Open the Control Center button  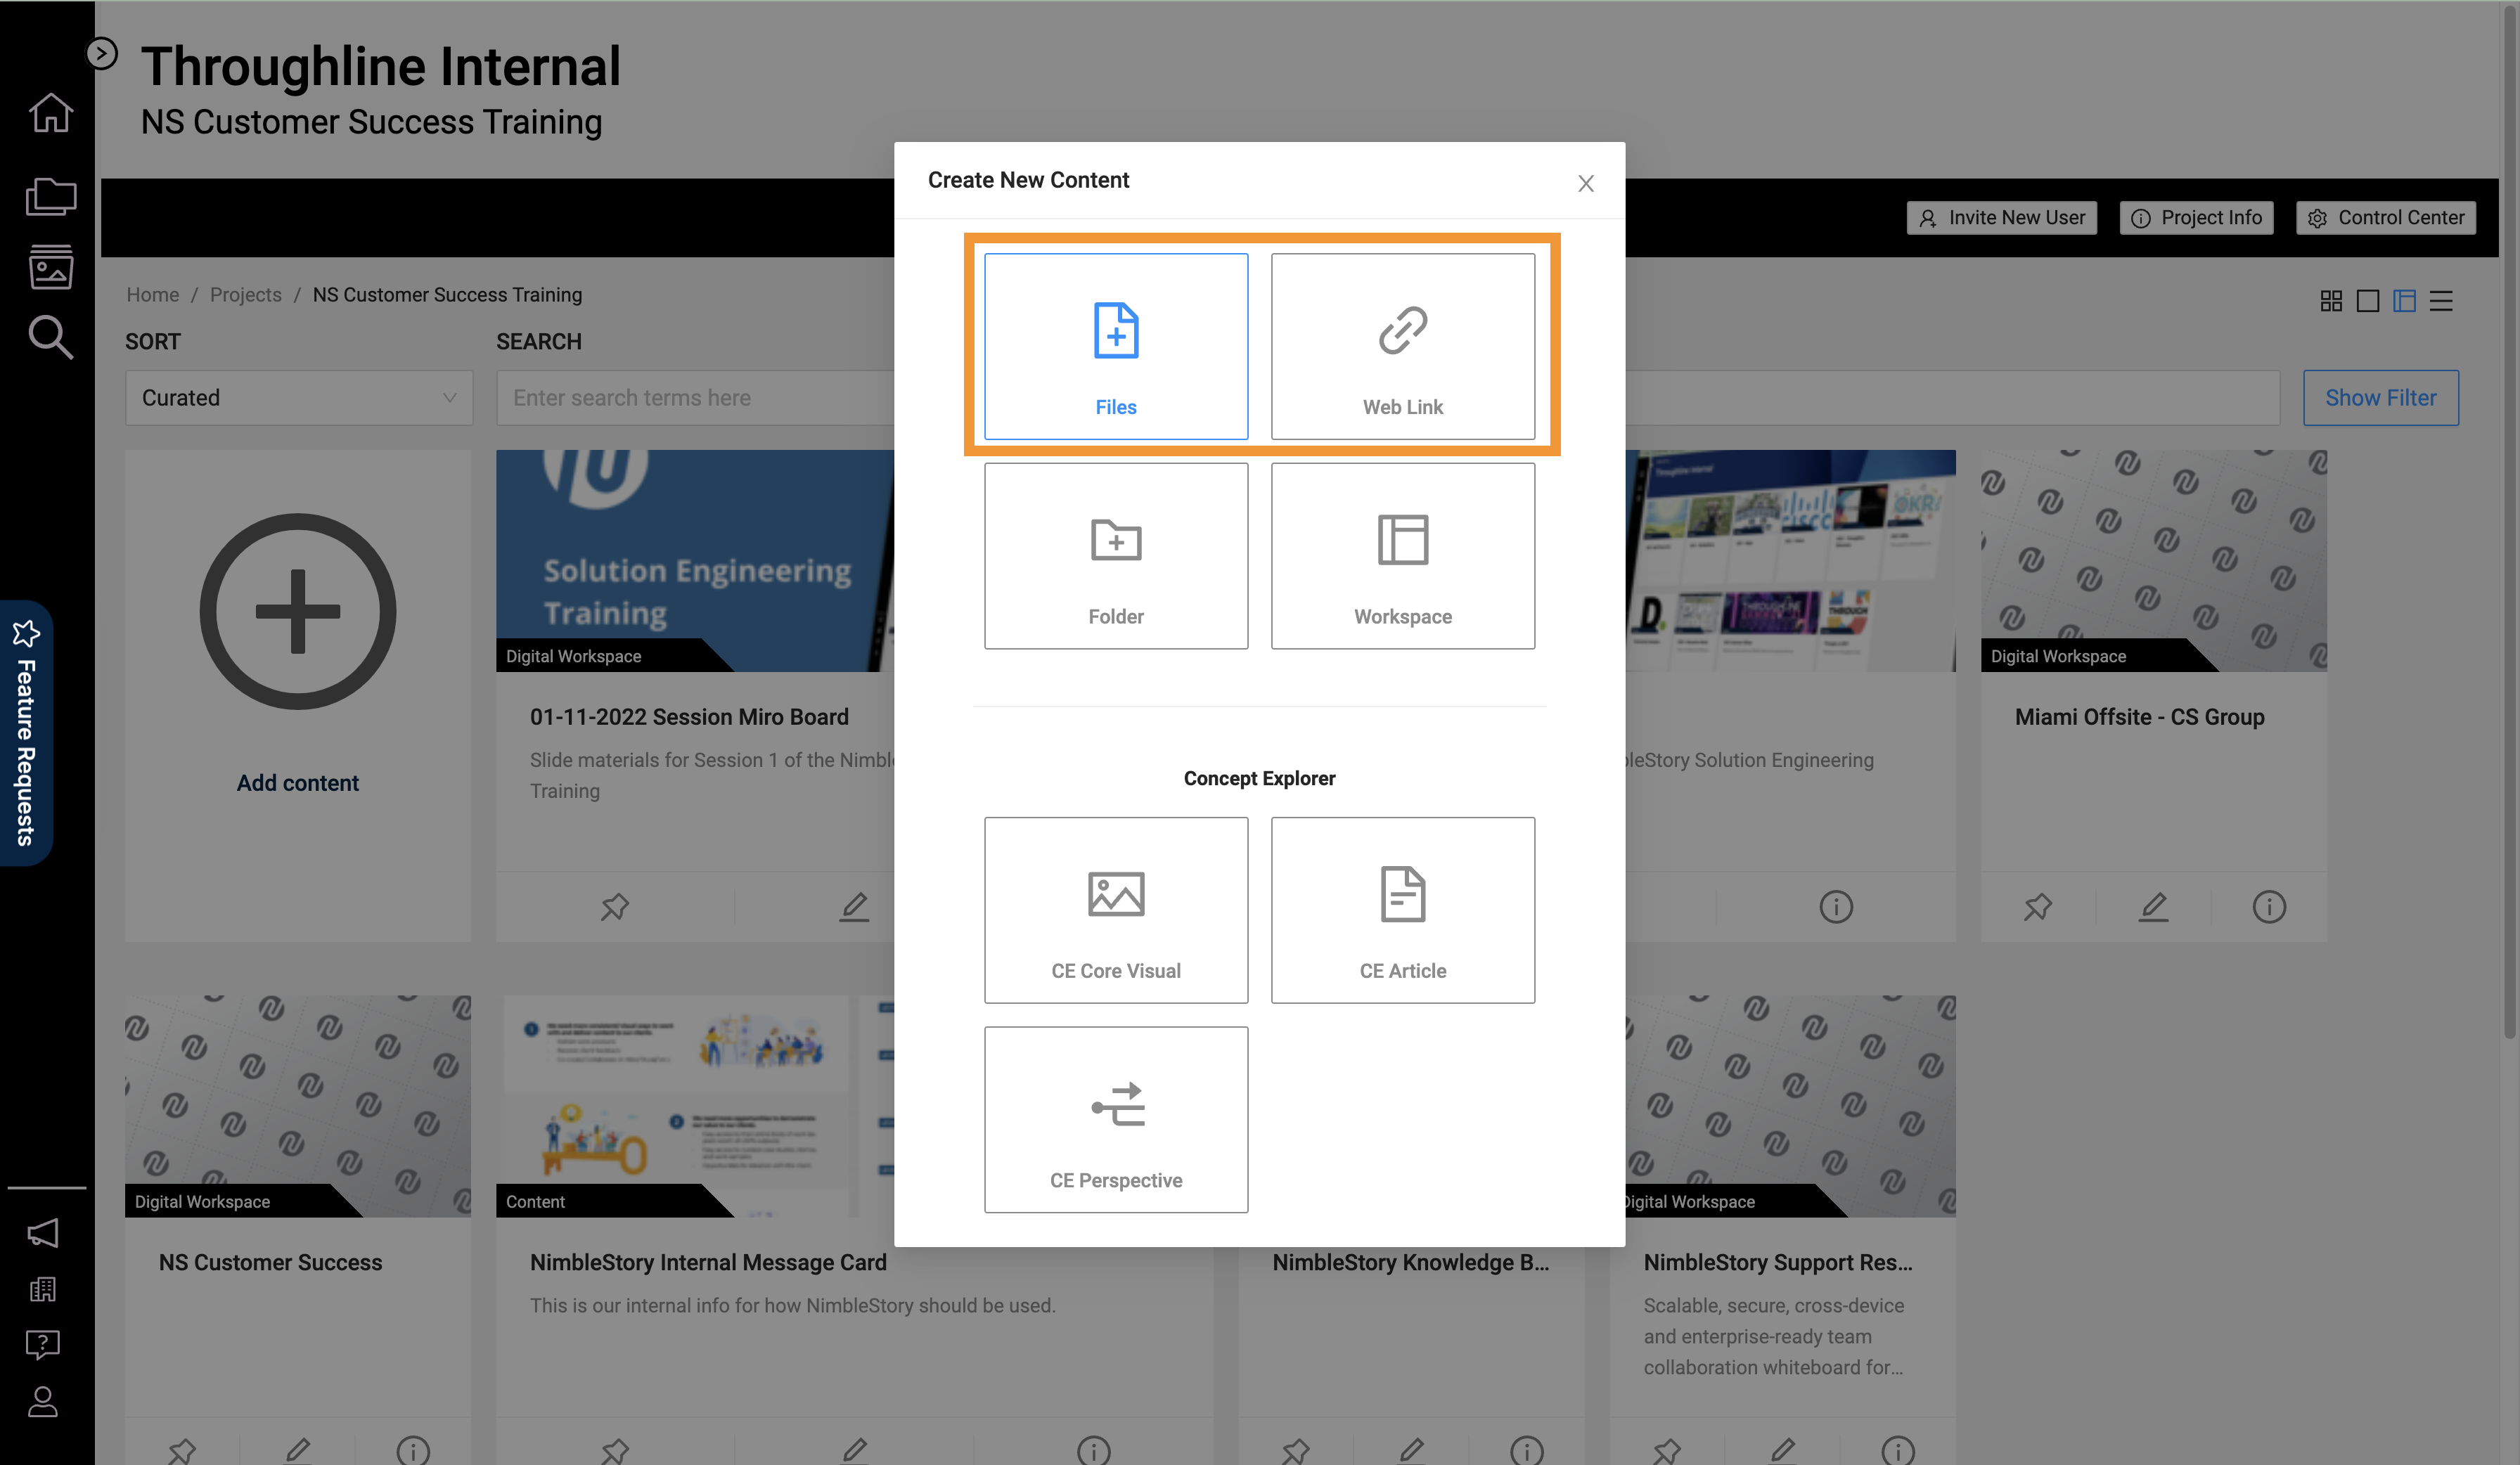tap(2385, 218)
